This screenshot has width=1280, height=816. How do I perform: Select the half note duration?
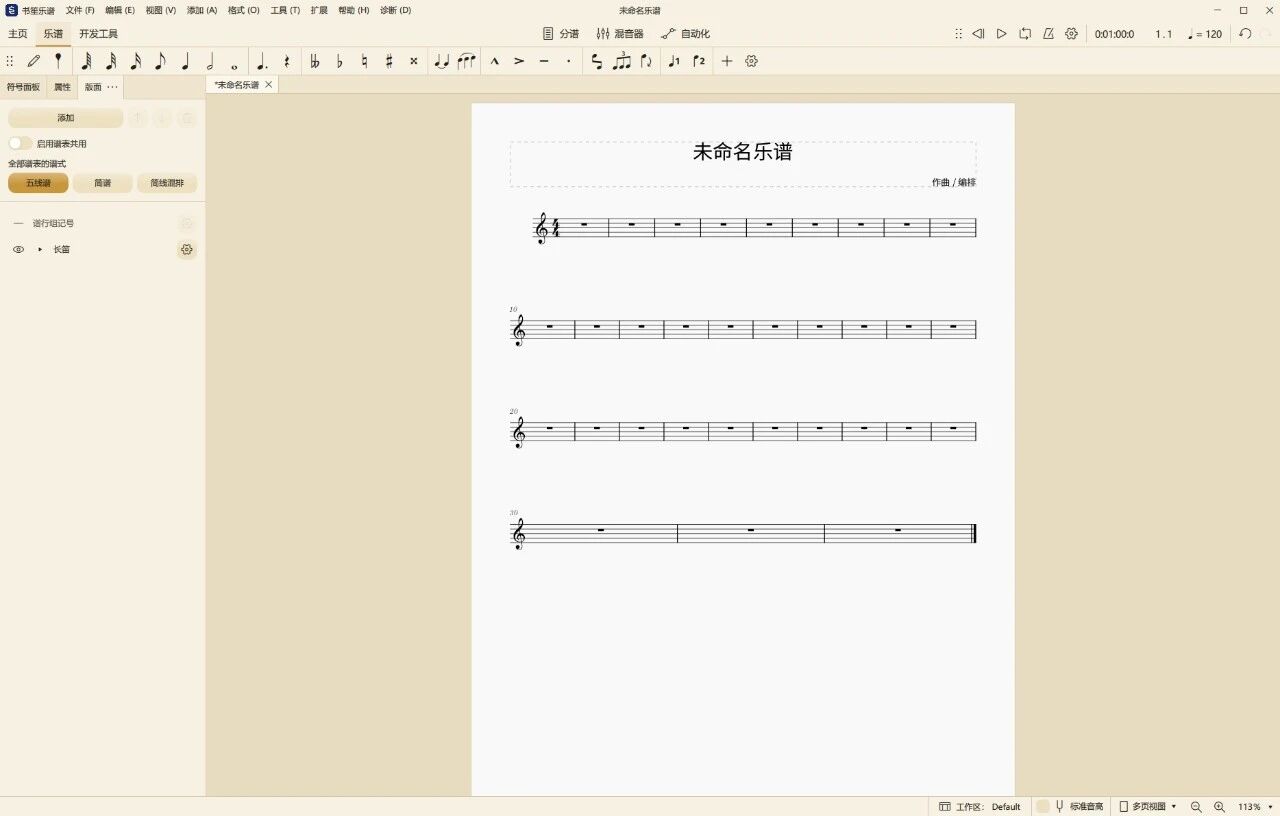(x=210, y=61)
